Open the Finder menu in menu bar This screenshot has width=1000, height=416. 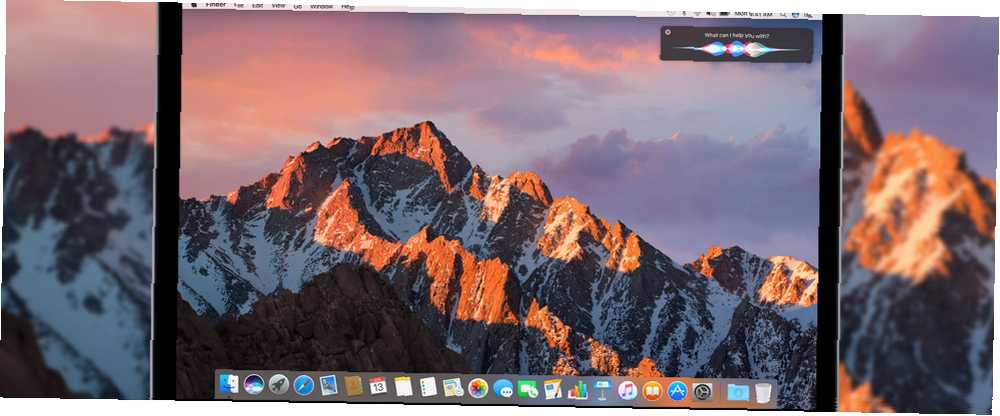[x=215, y=4]
